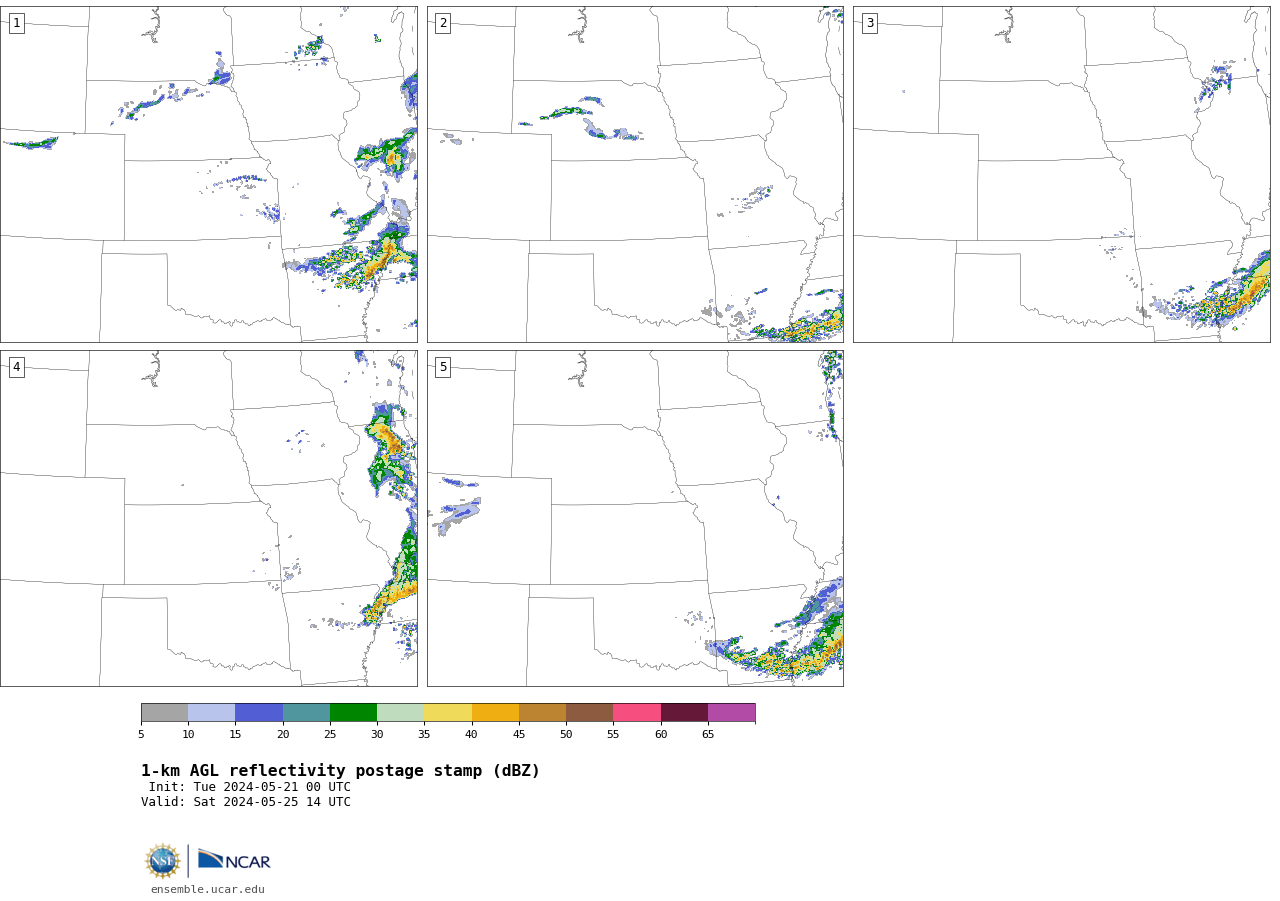This screenshot has width=1280, height=901.
Task: Click the gray 5-10 dBZ color swatch
Action: (x=164, y=713)
